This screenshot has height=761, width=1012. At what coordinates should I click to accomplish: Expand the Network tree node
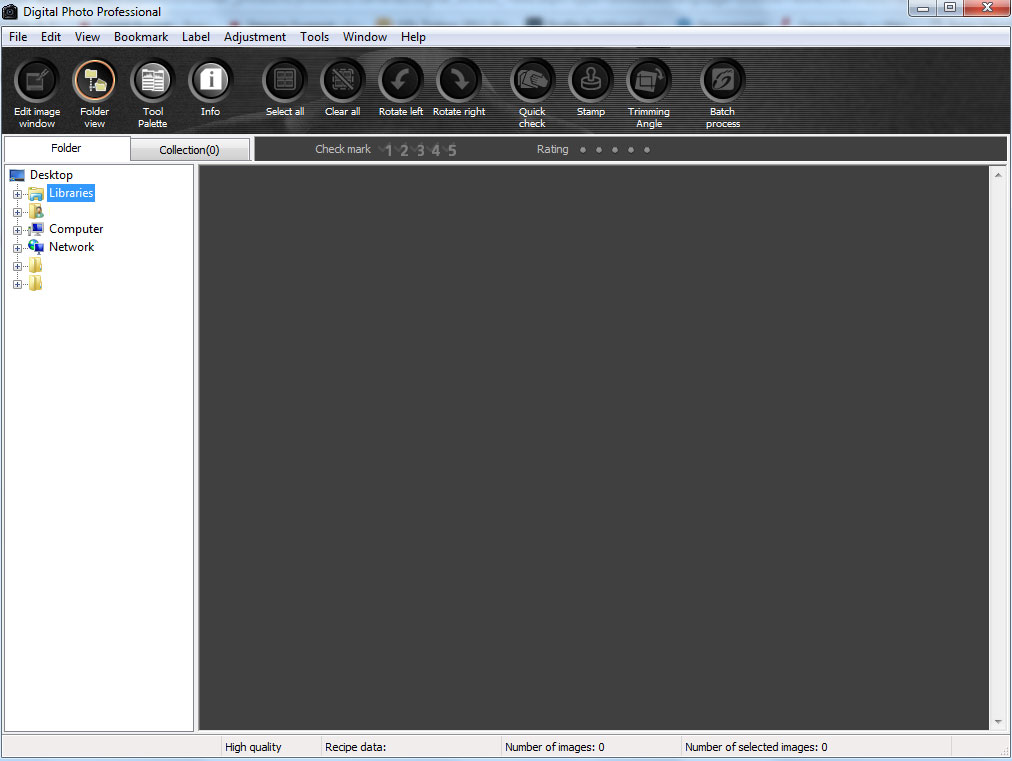[x=17, y=248]
